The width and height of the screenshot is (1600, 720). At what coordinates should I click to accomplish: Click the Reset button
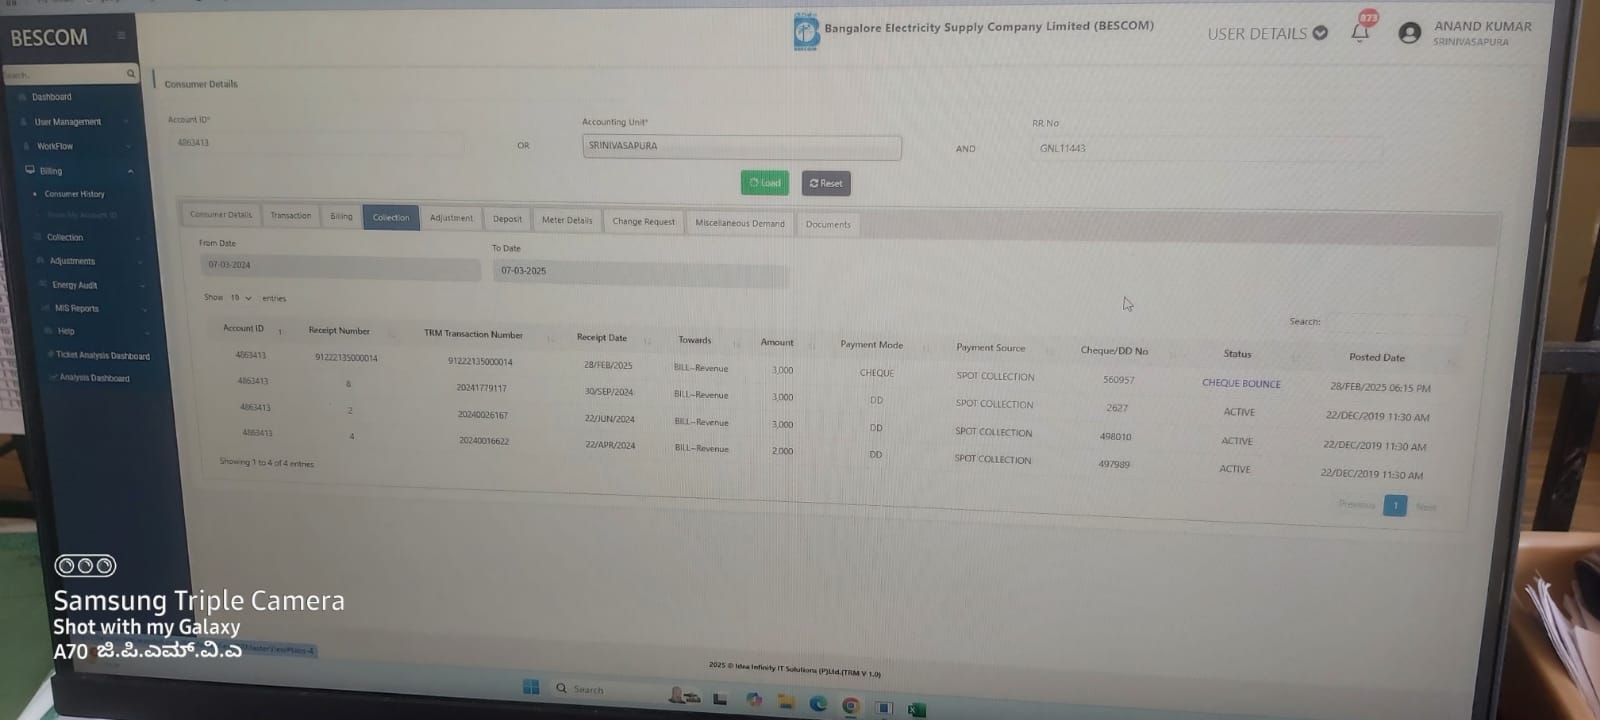pos(826,183)
